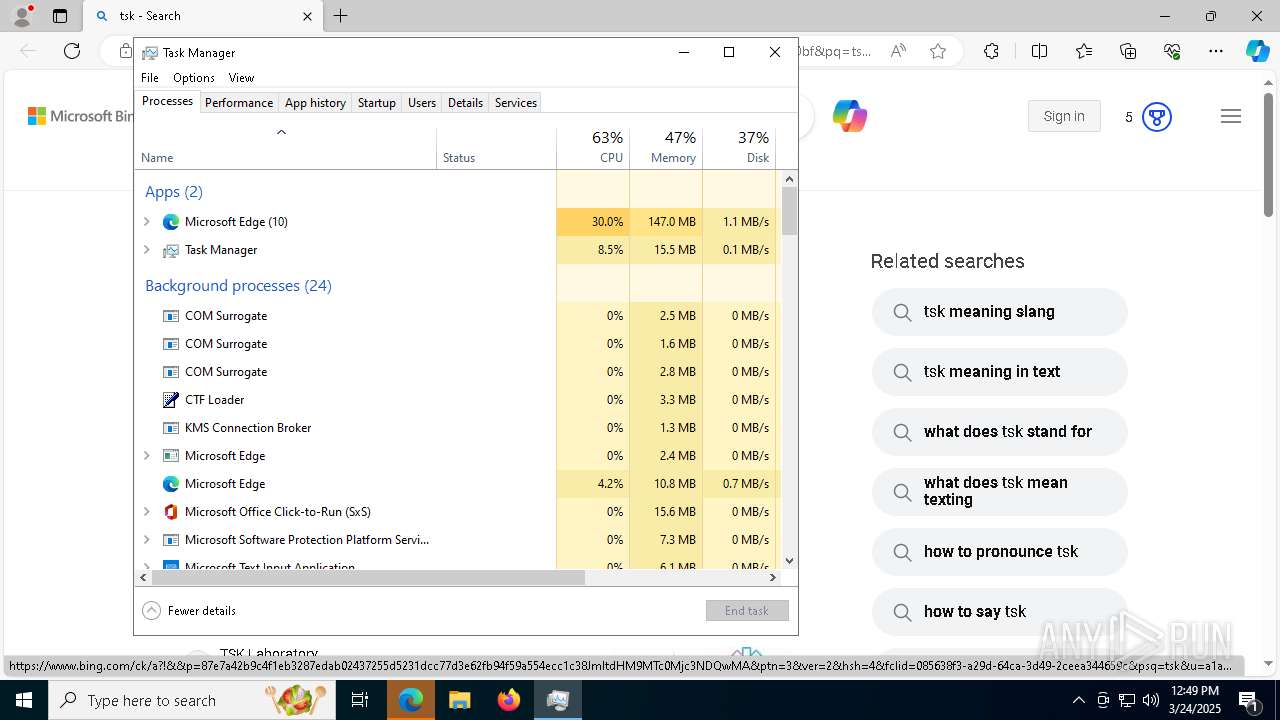Click the Microsoft Software Protection Platform icon
1280x720 pixels.
click(x=171, y=540)
